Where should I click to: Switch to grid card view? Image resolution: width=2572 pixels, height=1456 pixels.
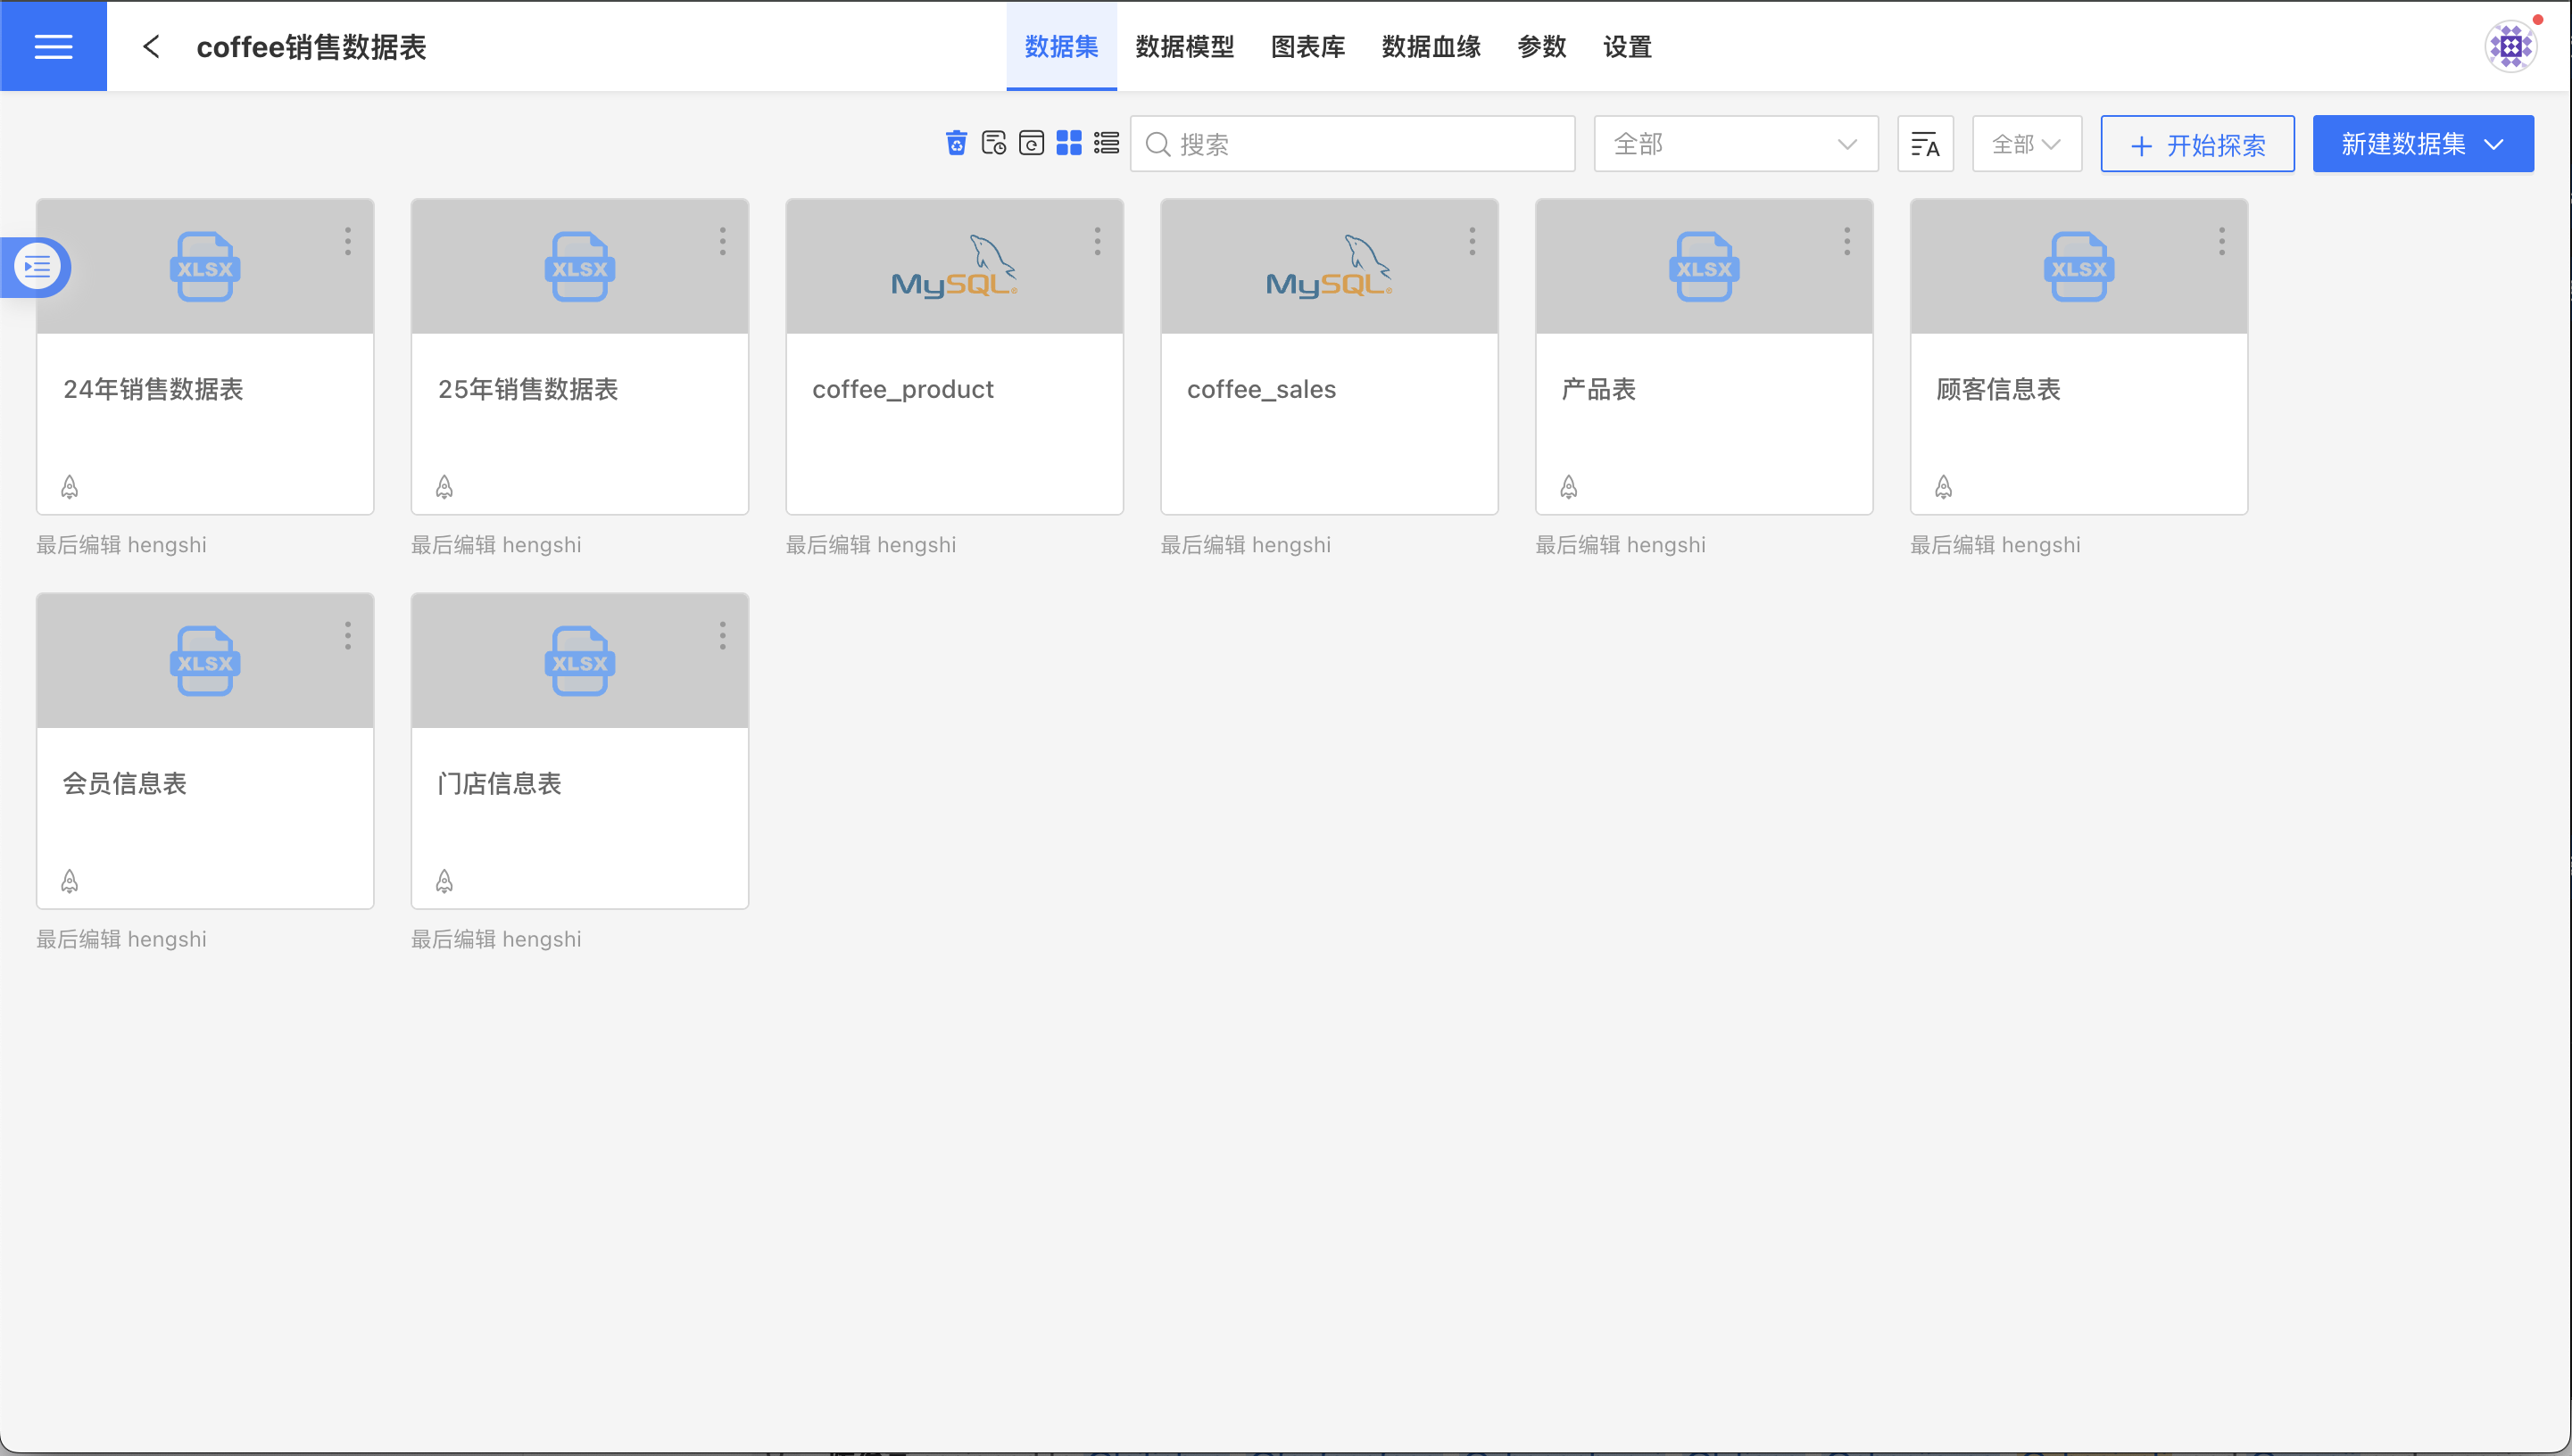coord(1069,143)
